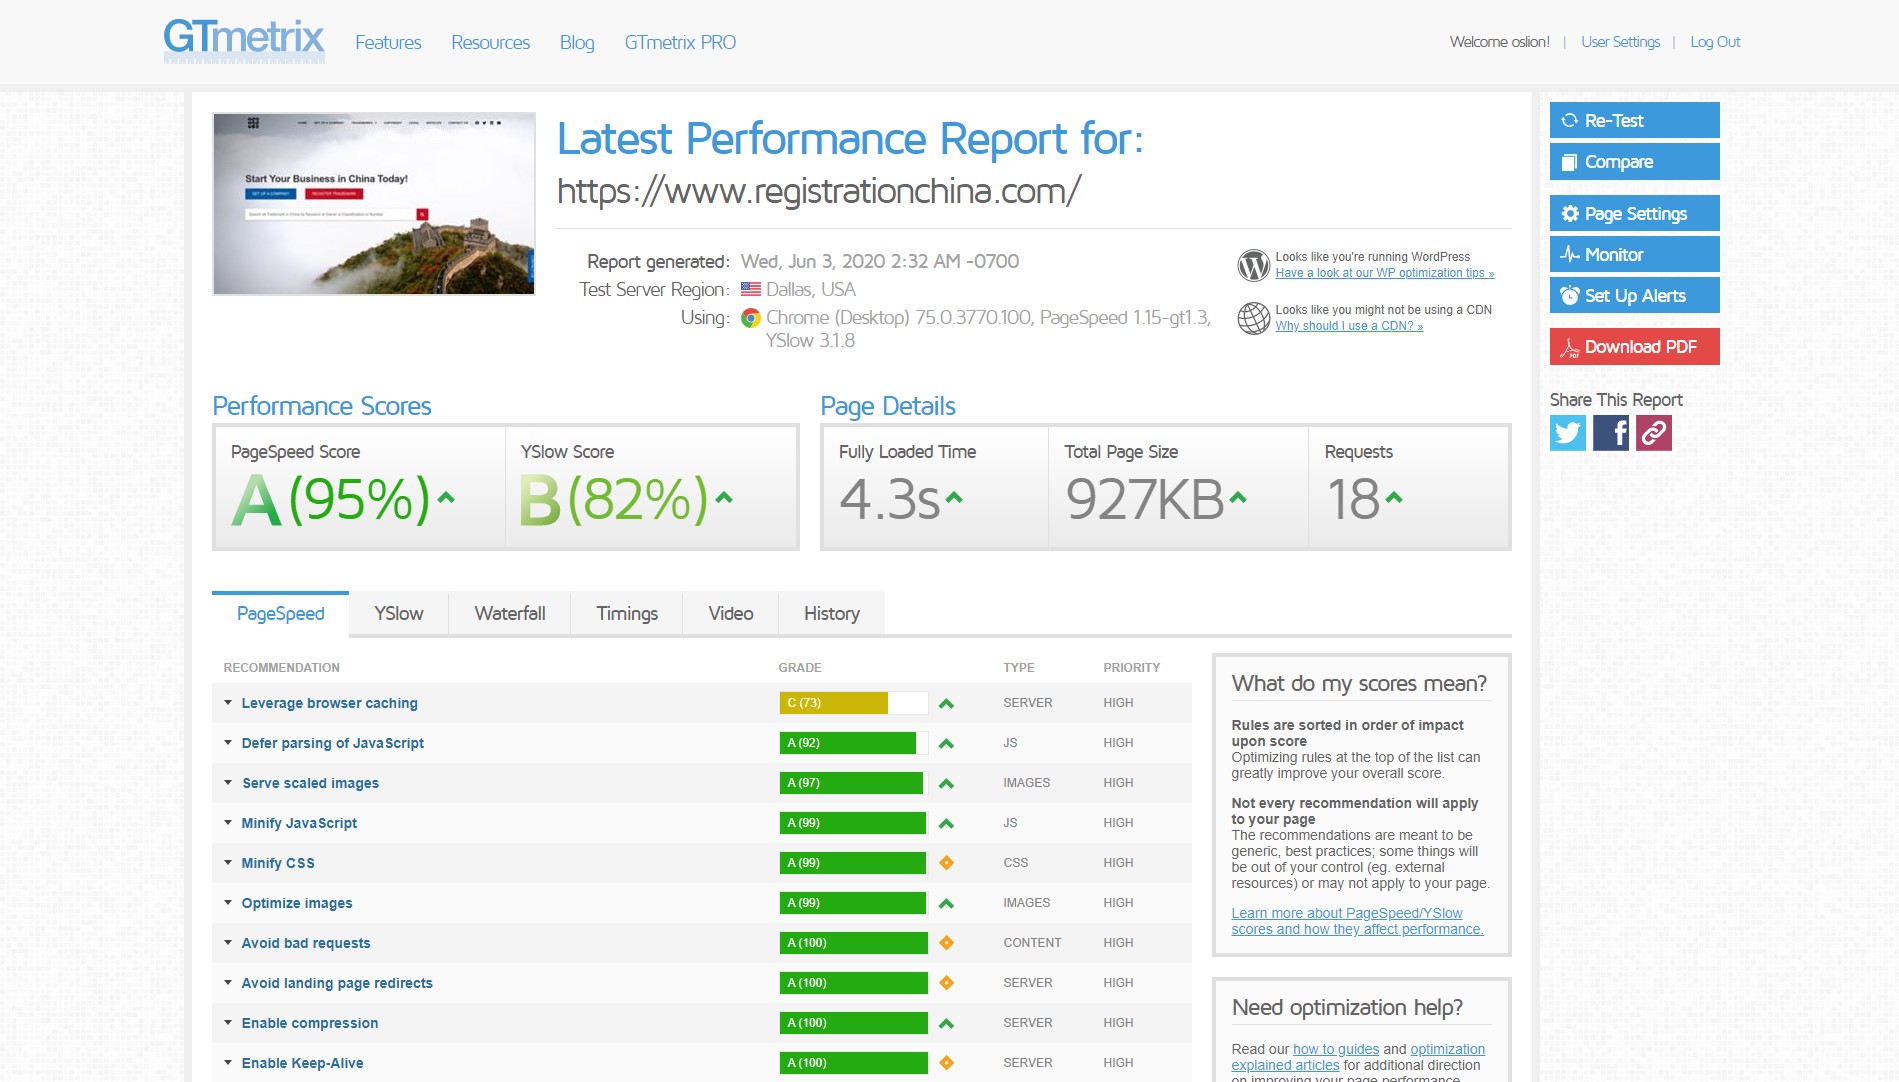
Task: Expand Leverage browser caching recommendation
Action: (329, 703)
